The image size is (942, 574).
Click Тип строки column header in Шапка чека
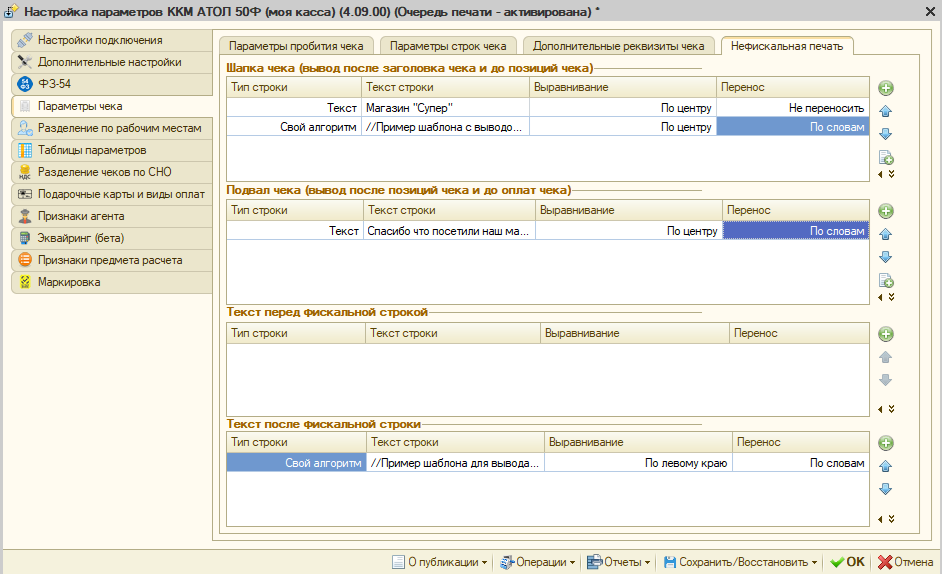[294, 87]
